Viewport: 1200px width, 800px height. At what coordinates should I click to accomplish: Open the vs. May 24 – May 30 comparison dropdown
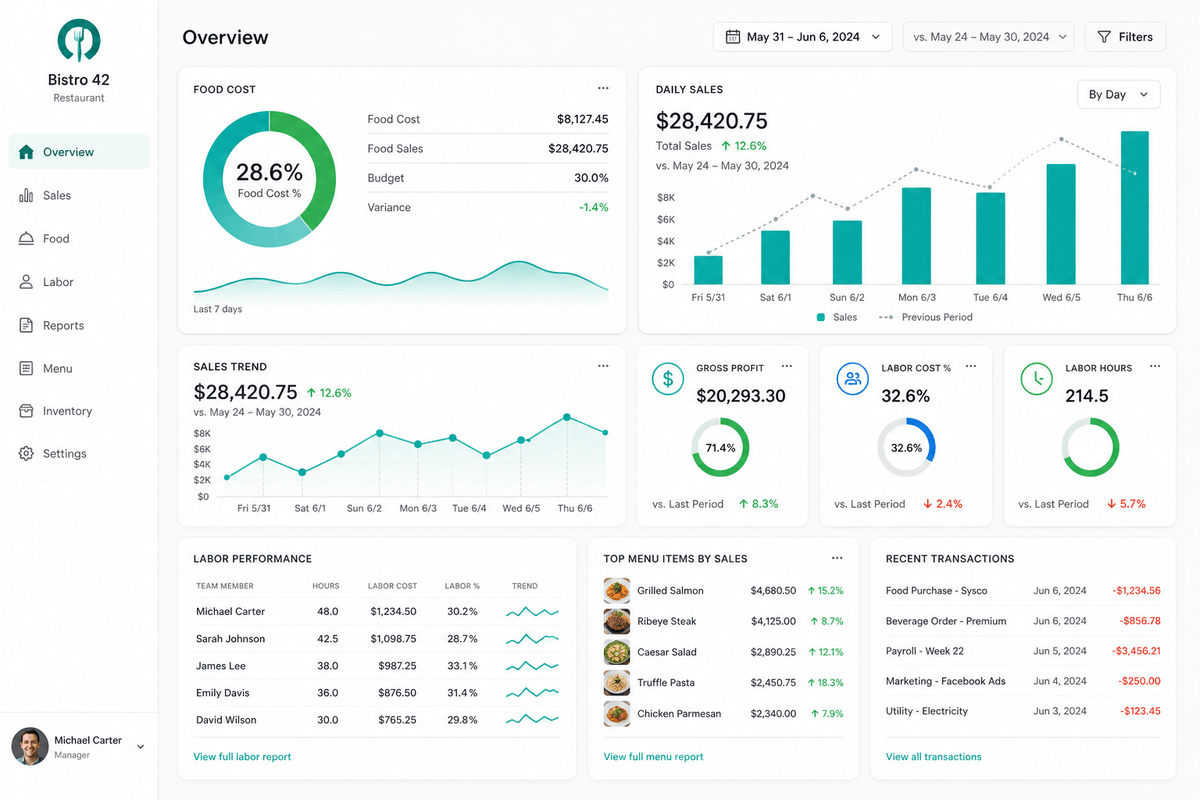[x=988, y=37]
